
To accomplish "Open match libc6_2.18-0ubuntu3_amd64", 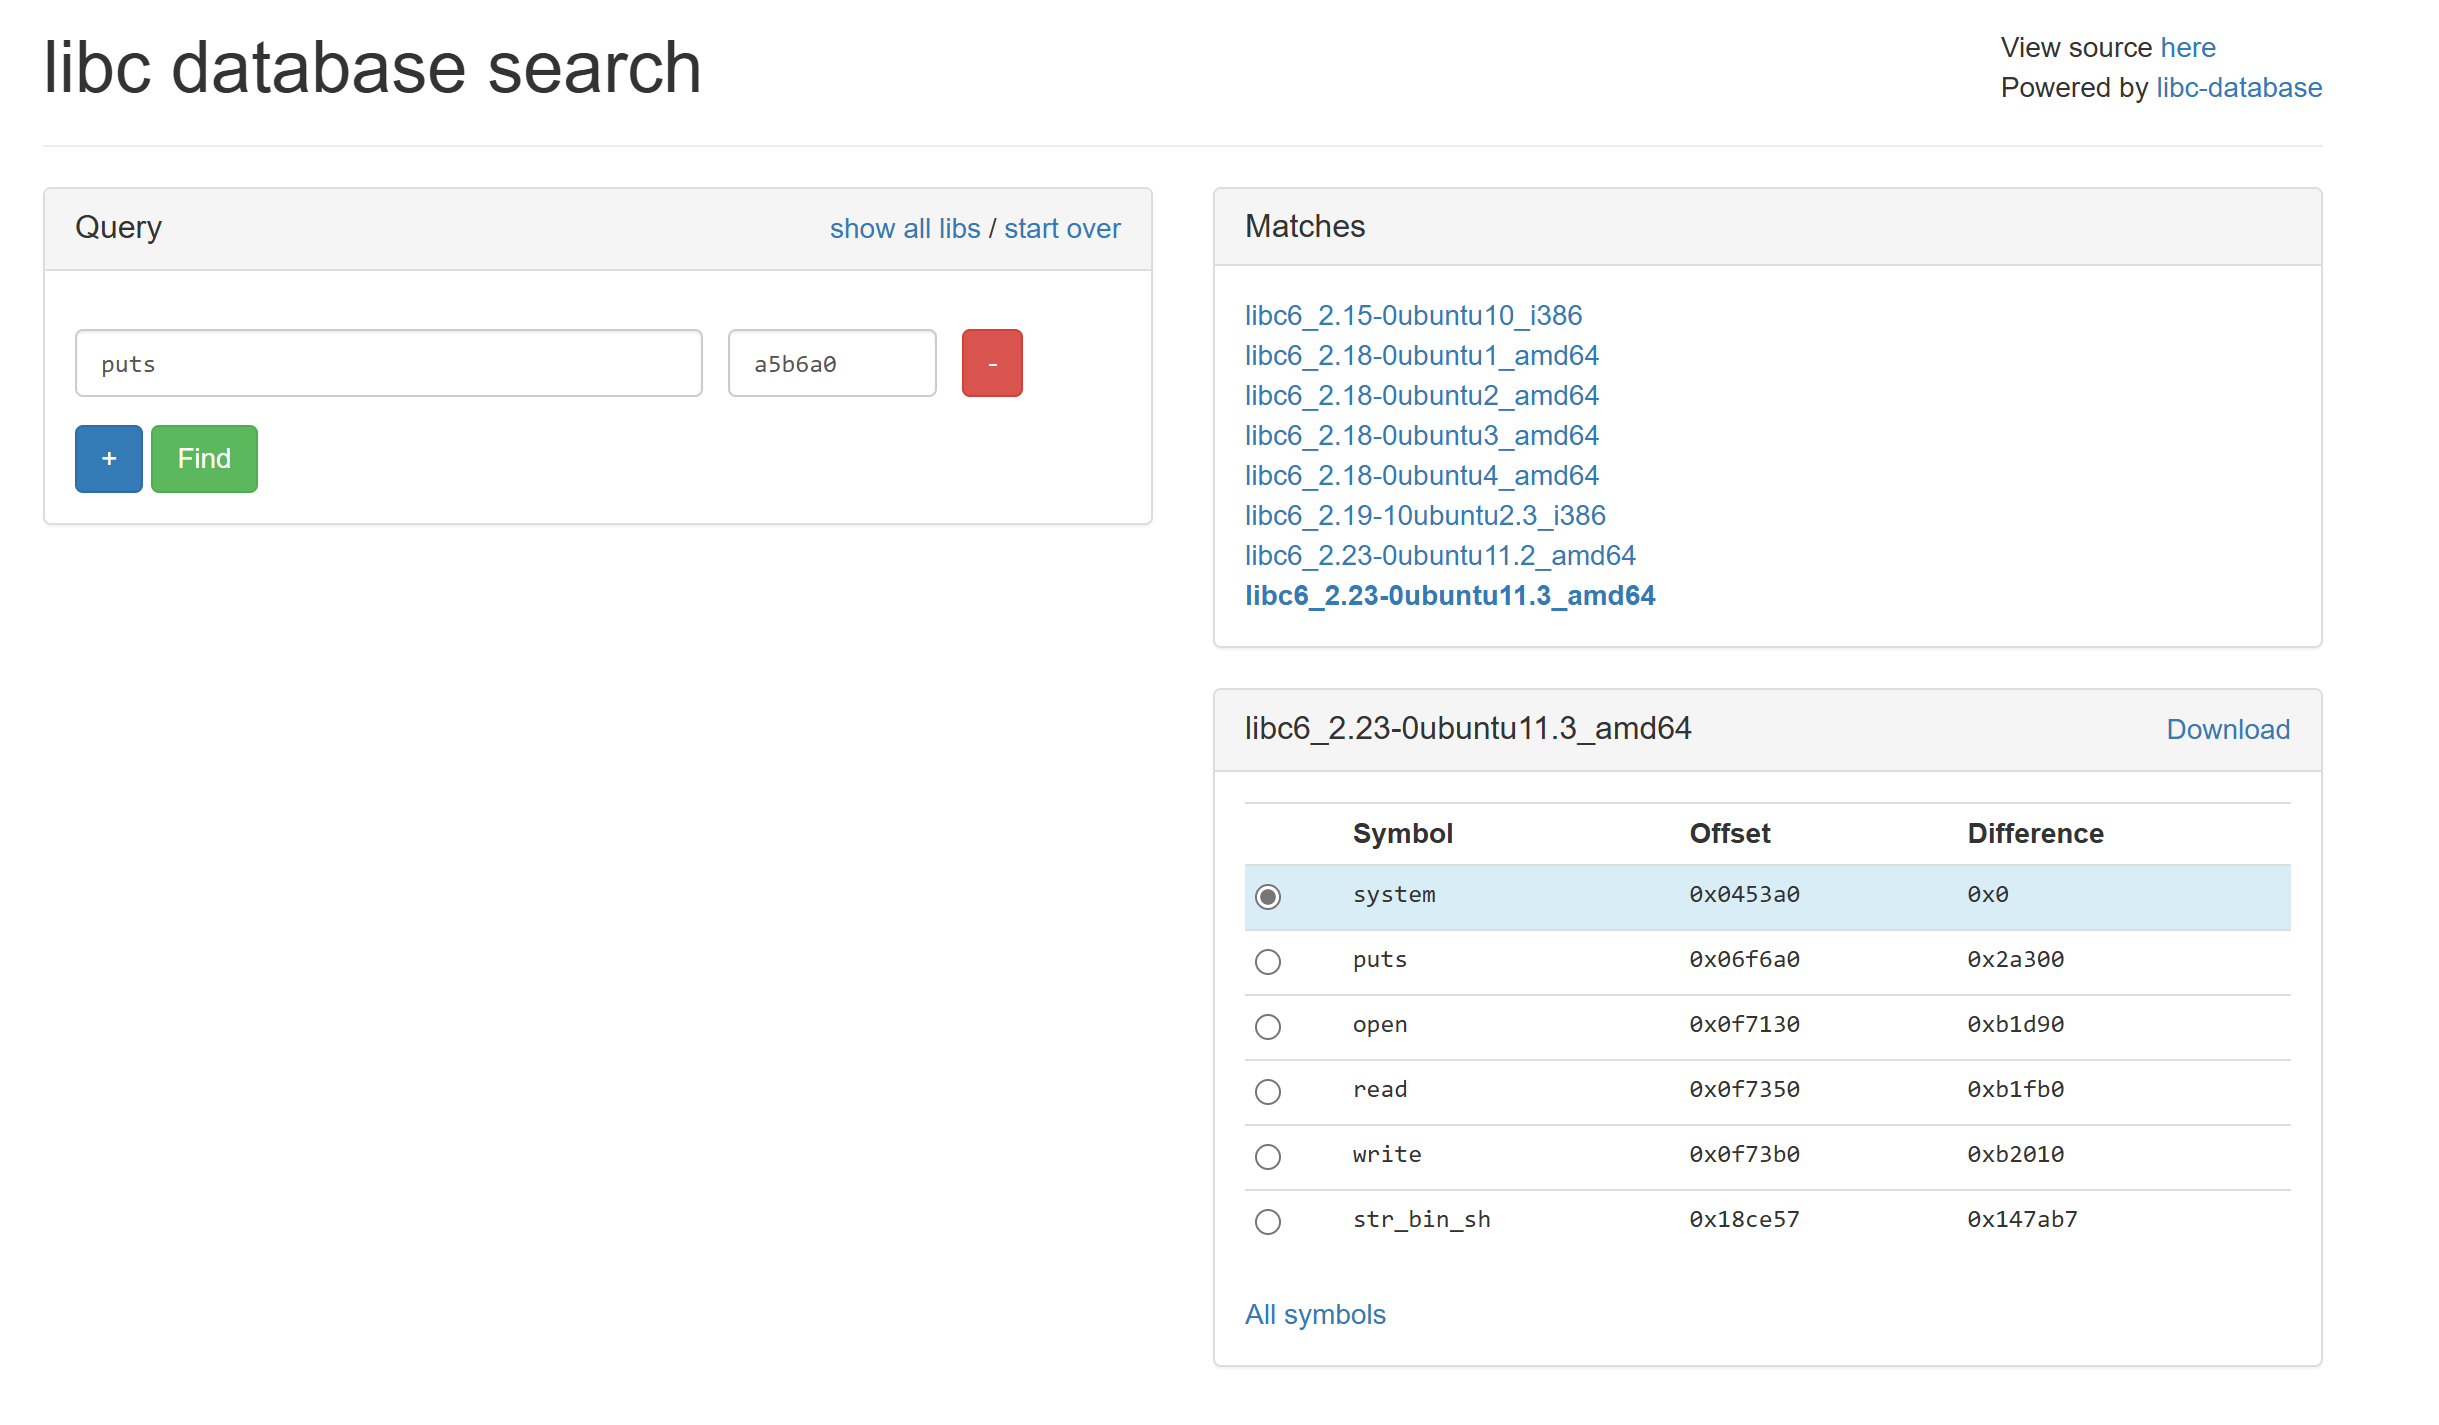I will click(x=1421, y=435).
